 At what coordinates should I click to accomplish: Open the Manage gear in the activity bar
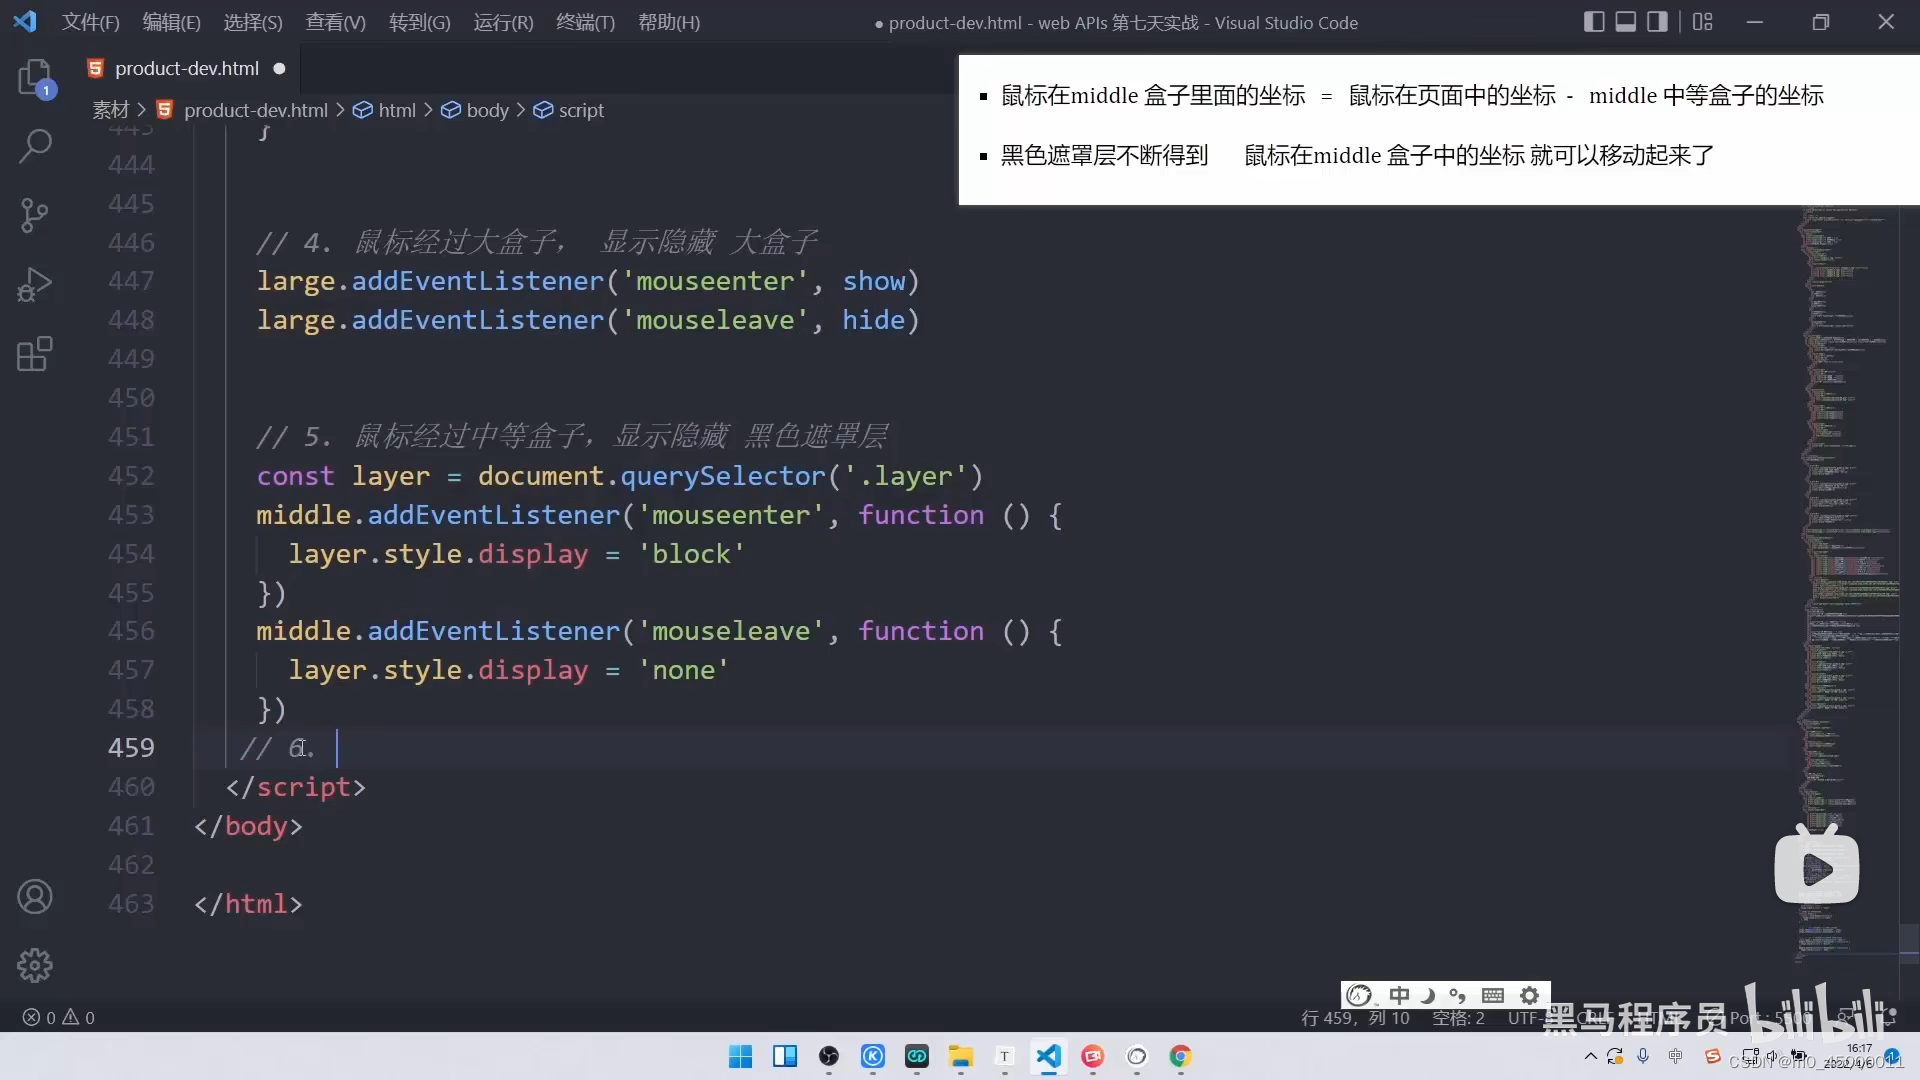(35, 965)
